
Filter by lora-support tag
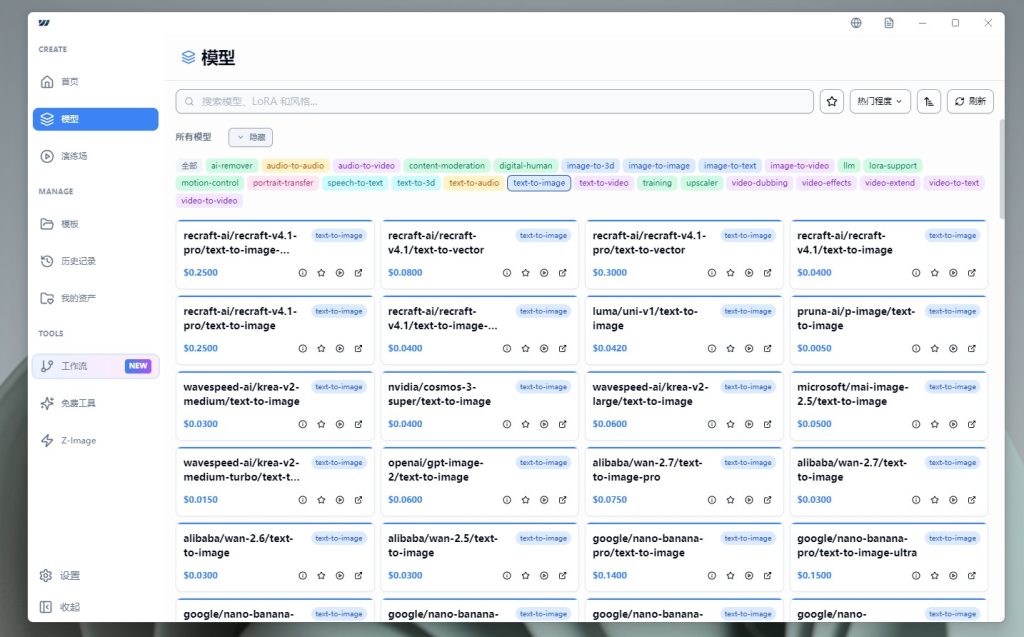(x=892, y=166)
